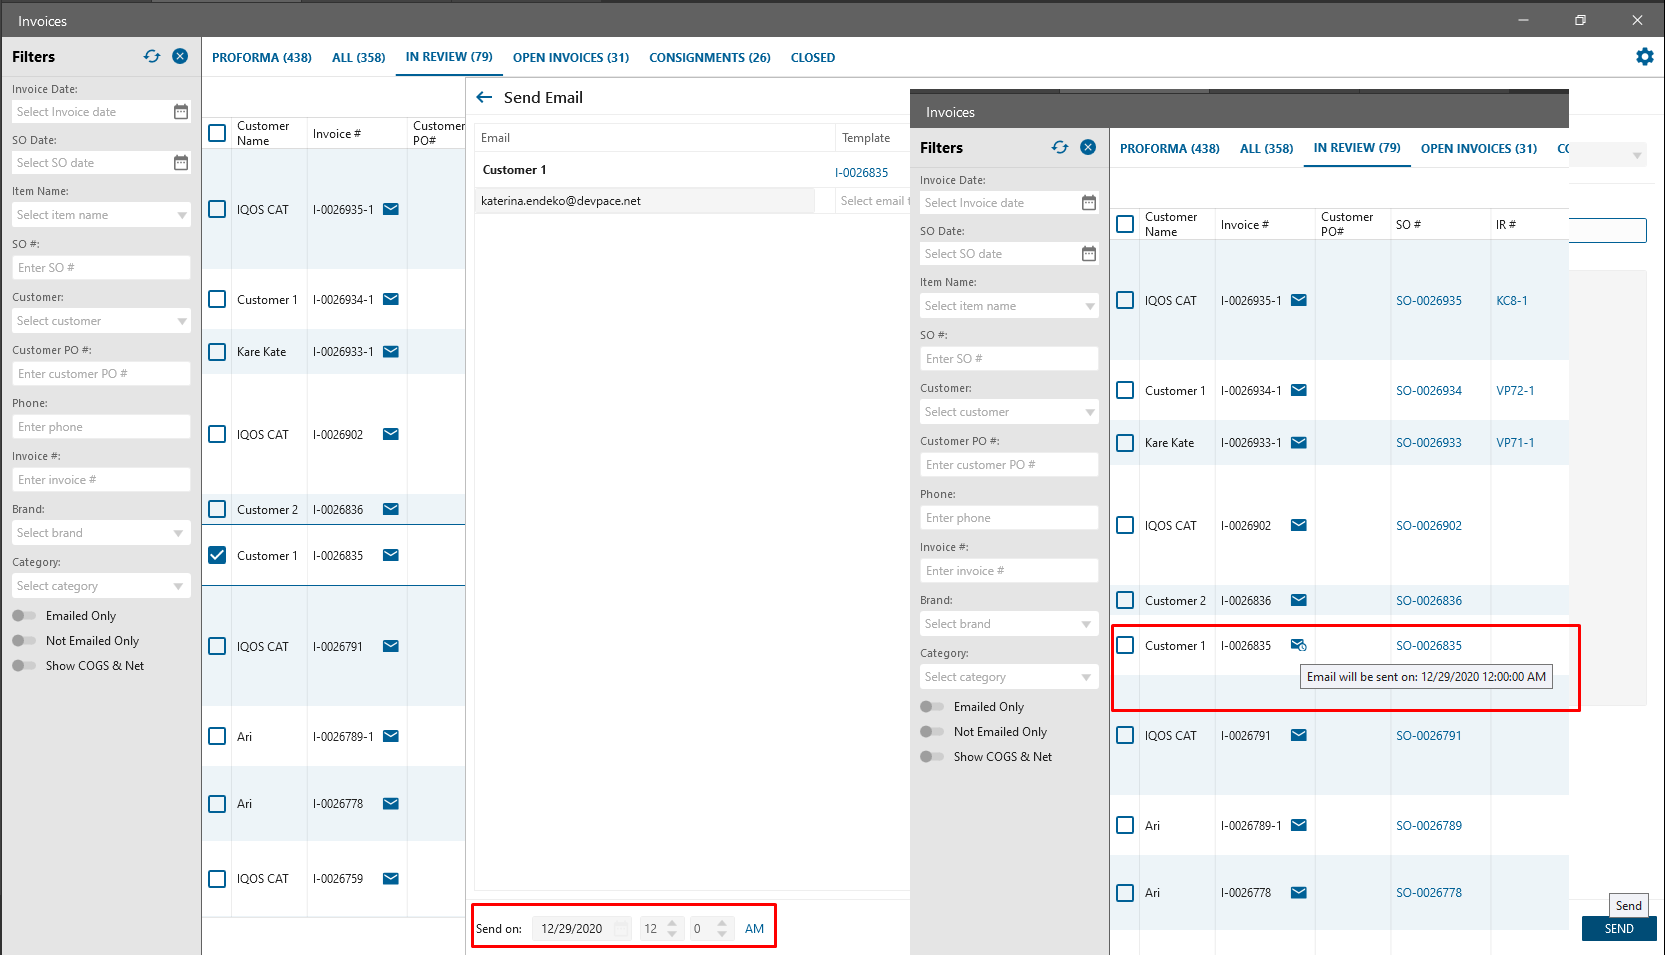Switch to the CONSIGNMENTS (26) tab
1665x955 pixels.
pyautogui.click(x=710, y=58)
